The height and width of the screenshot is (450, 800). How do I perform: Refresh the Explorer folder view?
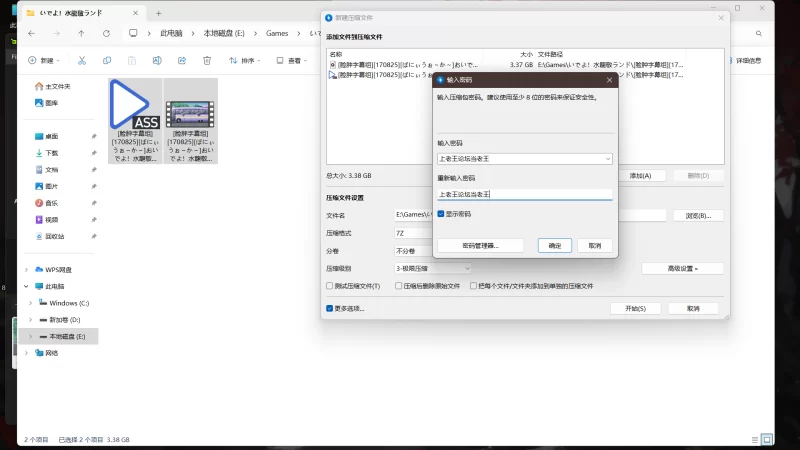click(106, 33)
